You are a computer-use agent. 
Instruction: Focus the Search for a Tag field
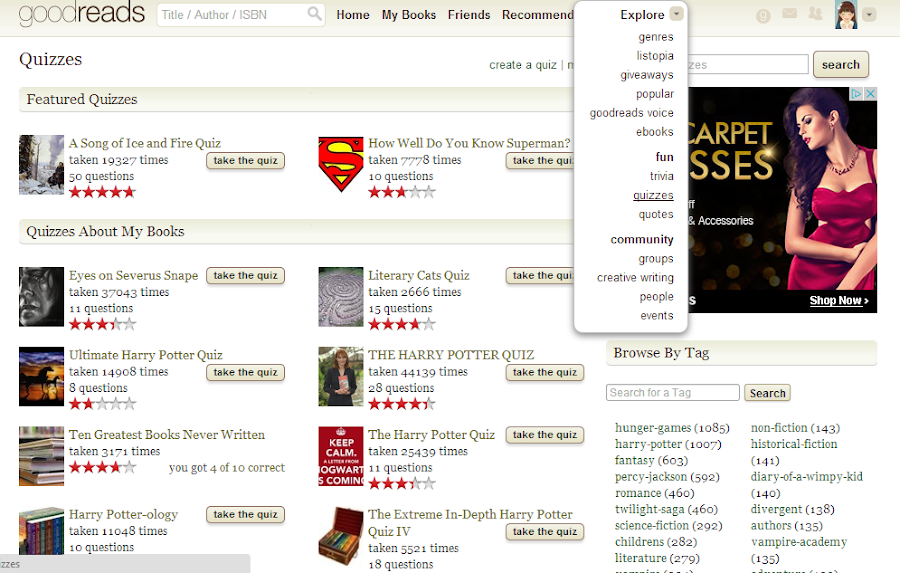point(672,393)
